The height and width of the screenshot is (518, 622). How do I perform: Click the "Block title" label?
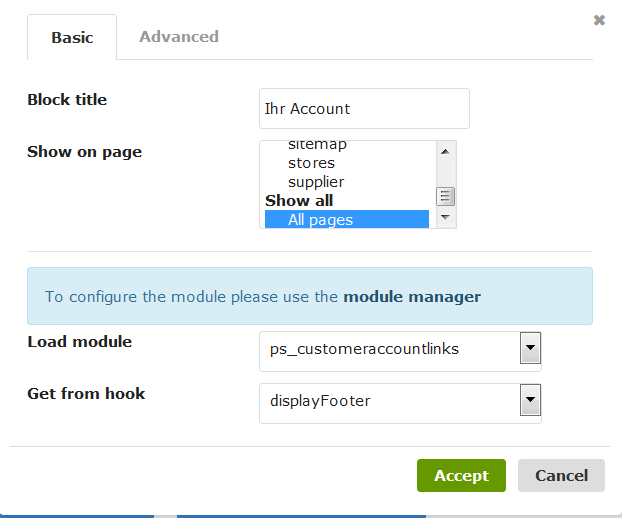point(67,99)
